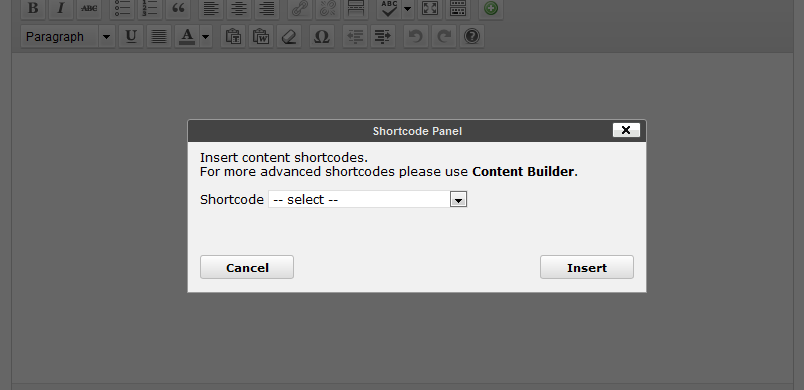This screenshot has height=390, width=804.
Task: Insert a blockquote
Action: pyautogui.click(x=178, y=8)
